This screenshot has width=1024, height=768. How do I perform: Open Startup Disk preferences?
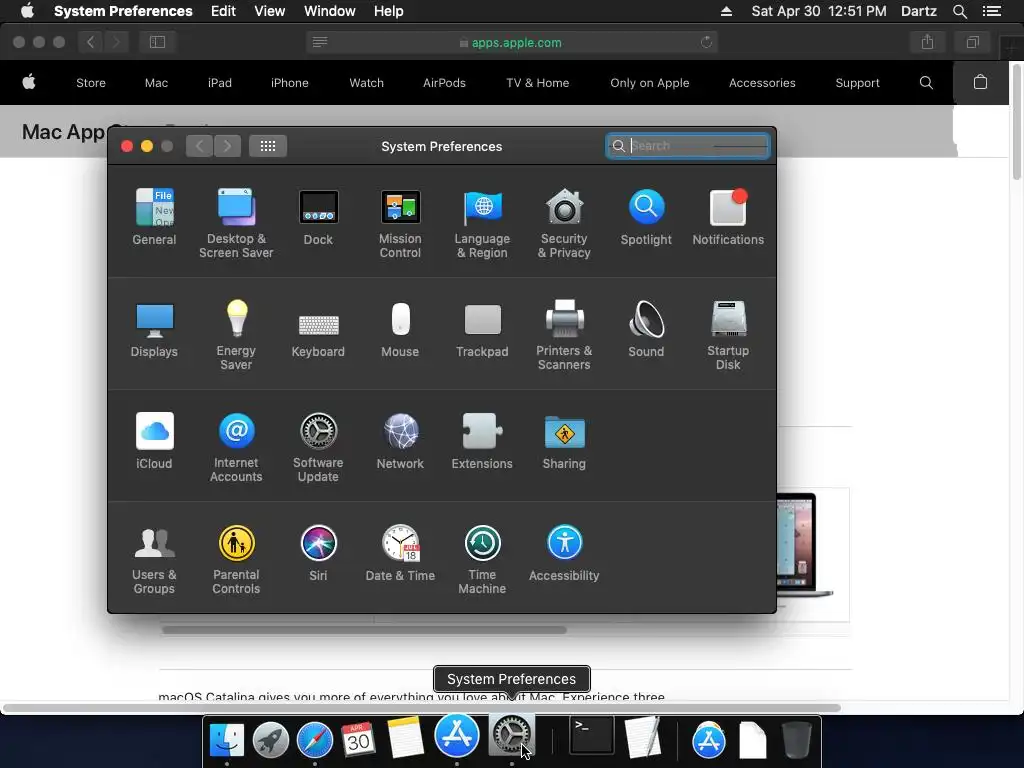click(x=728, y=335)
